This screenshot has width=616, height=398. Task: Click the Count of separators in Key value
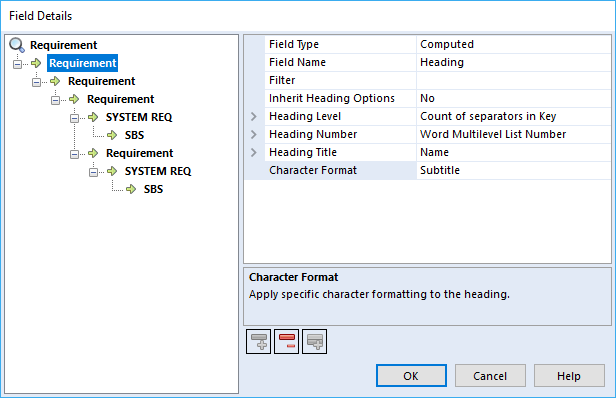point(513,117)
